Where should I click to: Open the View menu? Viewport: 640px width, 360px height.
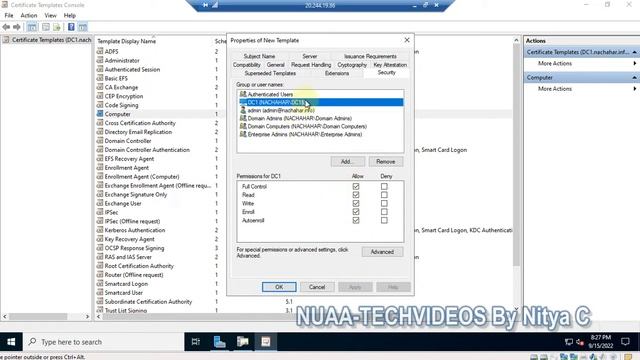(51, 15)
